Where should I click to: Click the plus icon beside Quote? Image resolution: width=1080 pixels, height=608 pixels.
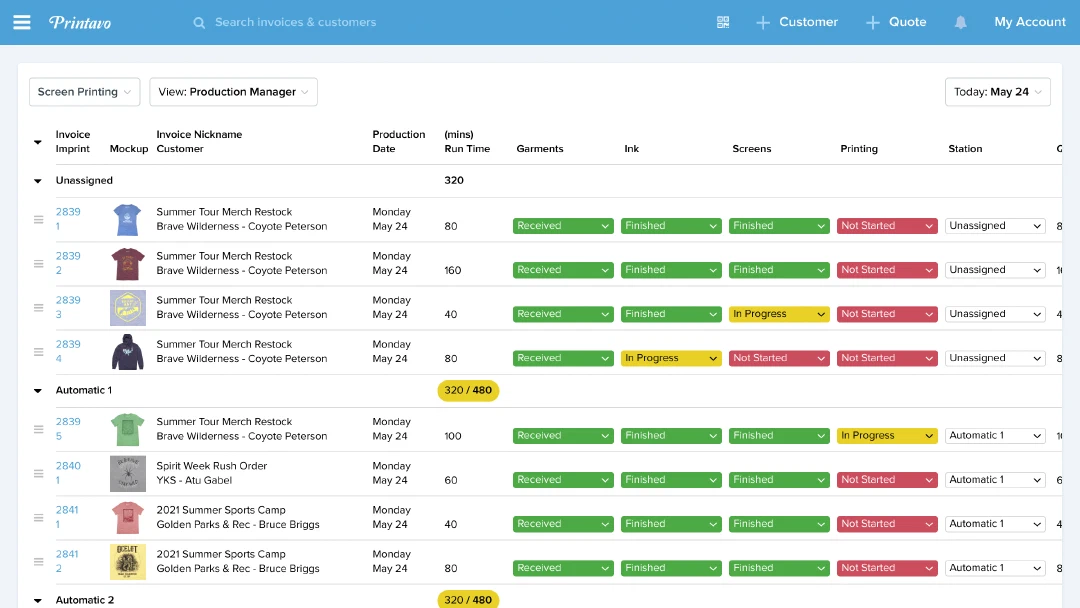(873, 23)
